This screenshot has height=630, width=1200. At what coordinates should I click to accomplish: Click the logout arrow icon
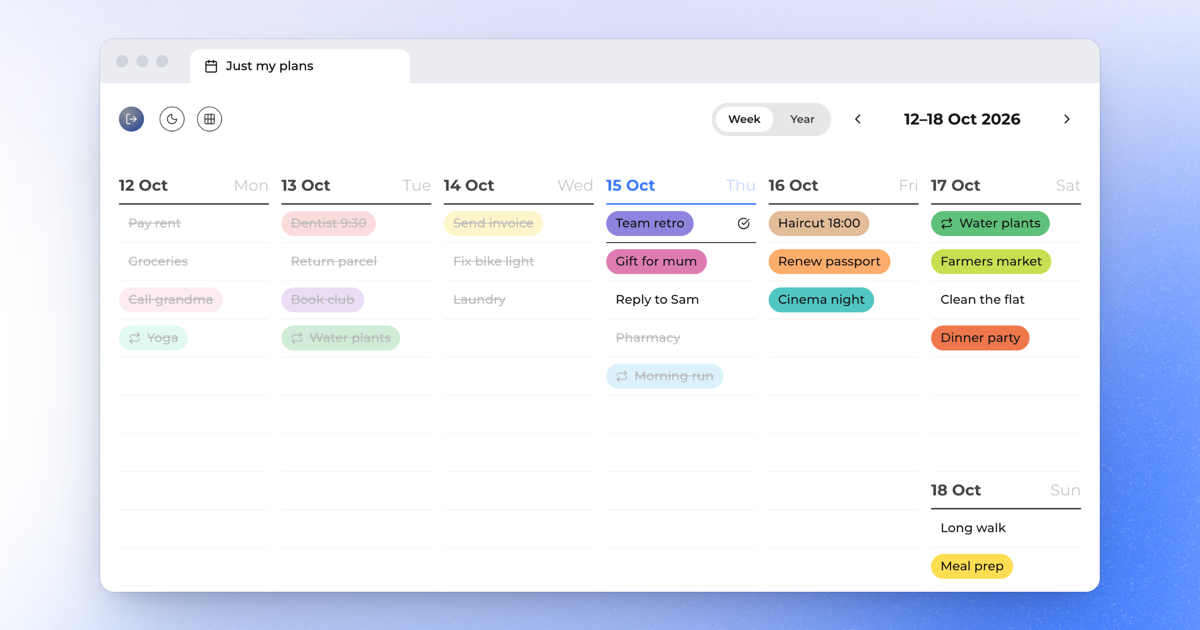pos(131,119)
